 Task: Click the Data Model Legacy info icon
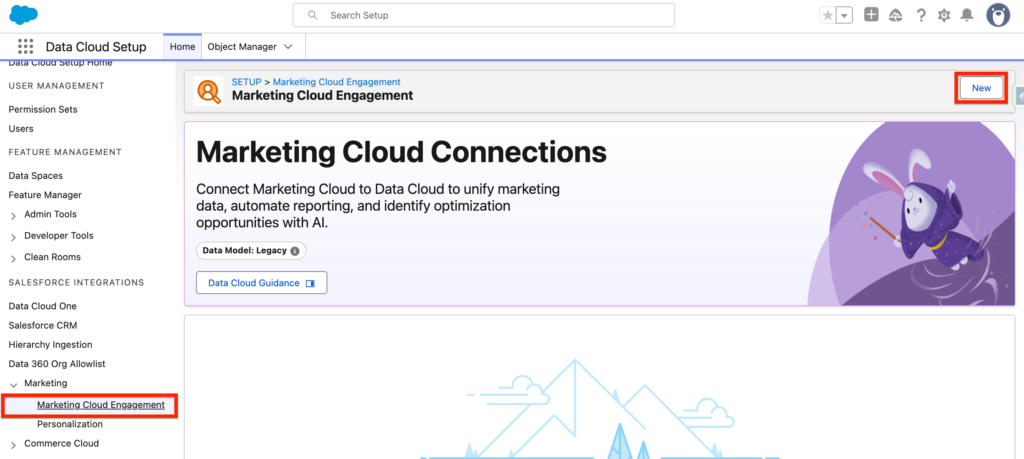point(295,251)
